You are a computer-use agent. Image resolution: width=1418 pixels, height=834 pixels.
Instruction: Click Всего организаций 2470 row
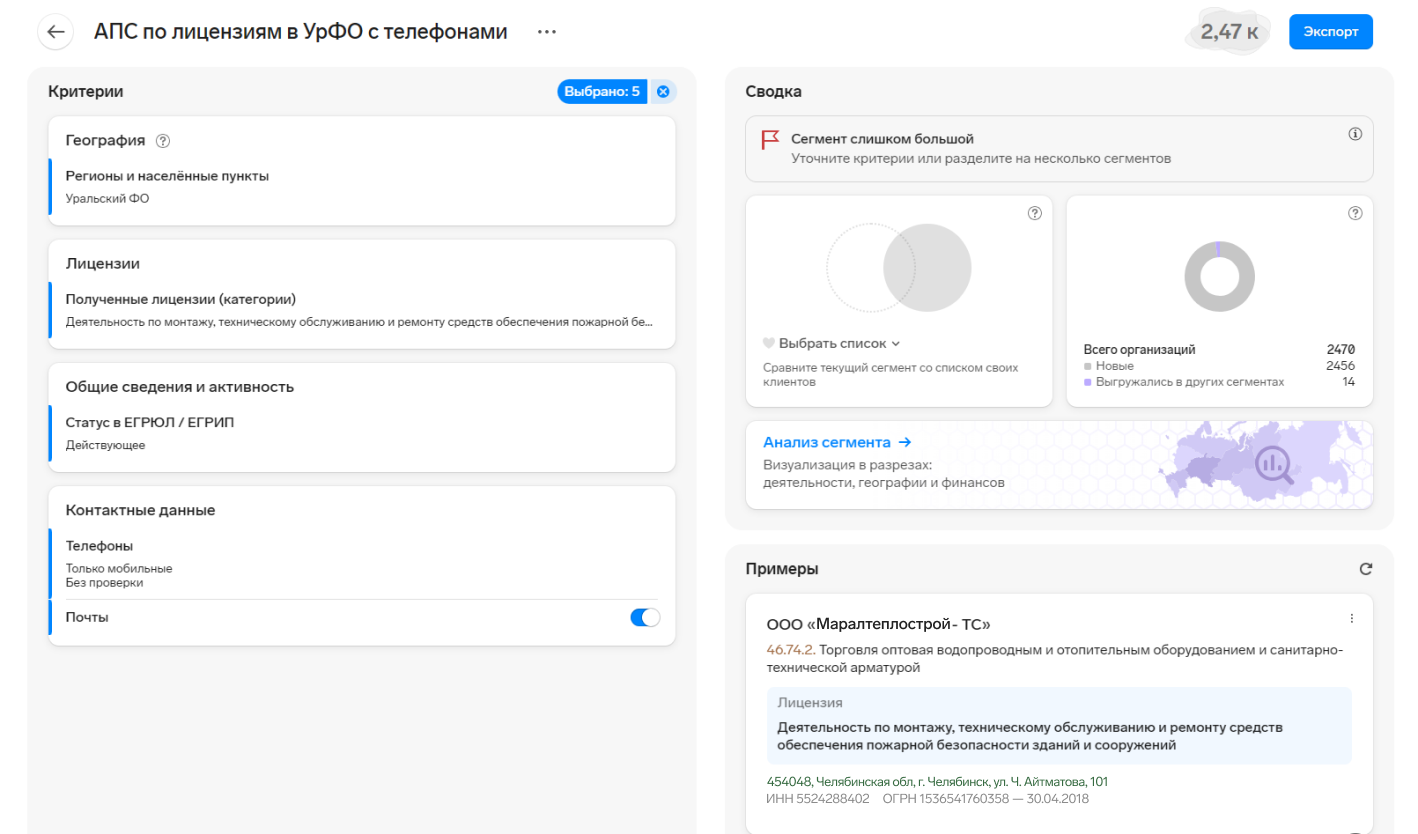(x=1219, y=350)
